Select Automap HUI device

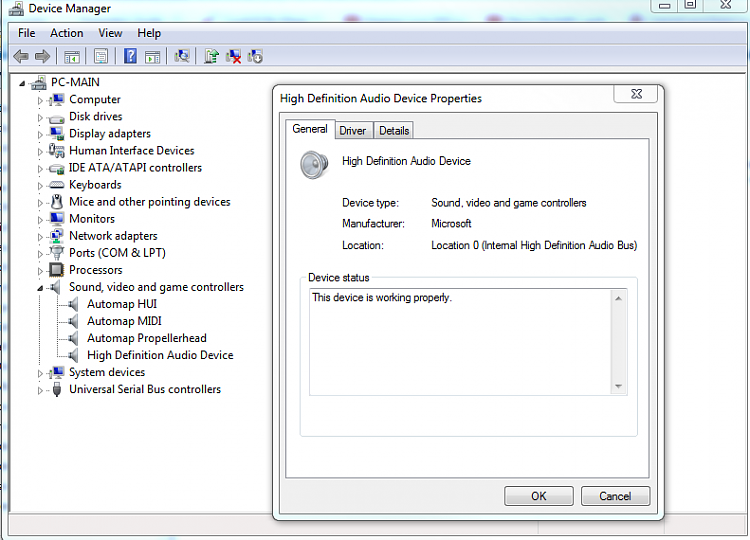coord(122,304)
